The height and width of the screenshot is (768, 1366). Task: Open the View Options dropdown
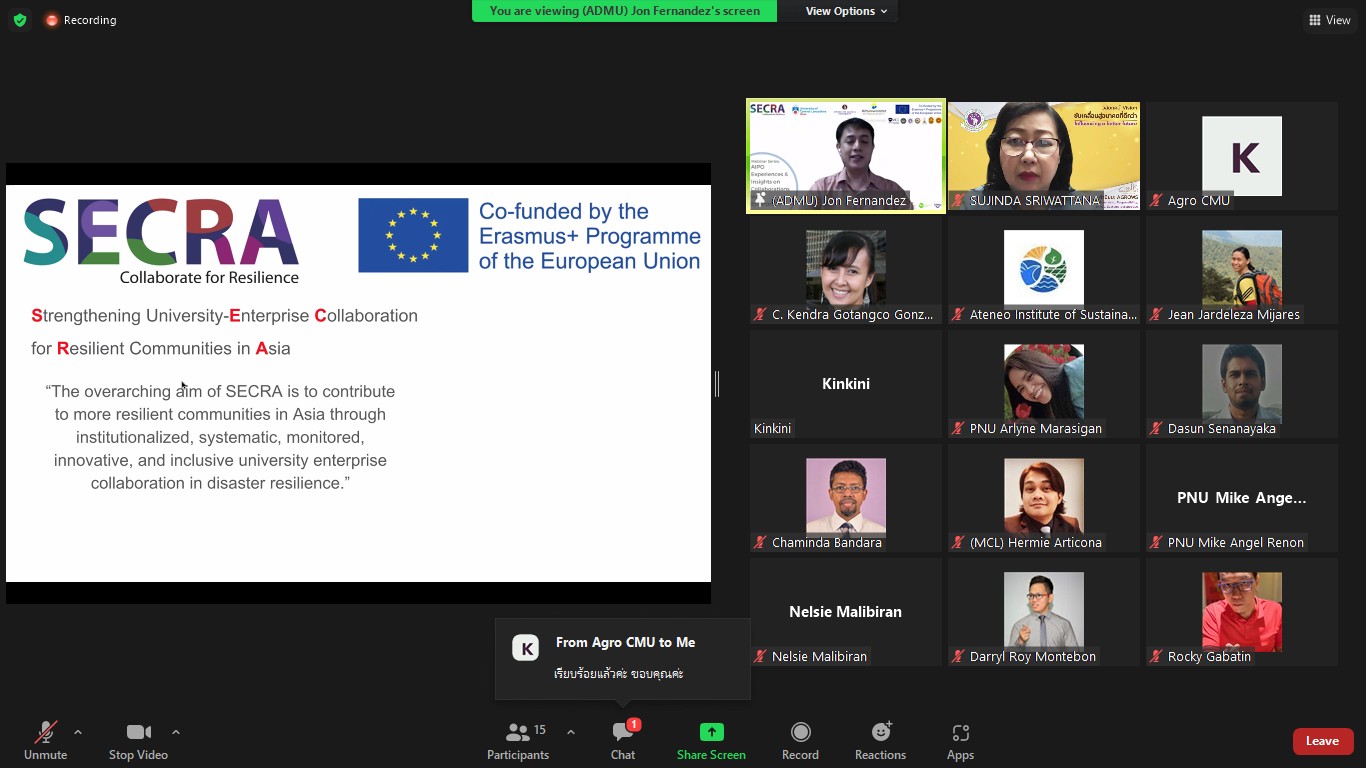click(846, 11)
